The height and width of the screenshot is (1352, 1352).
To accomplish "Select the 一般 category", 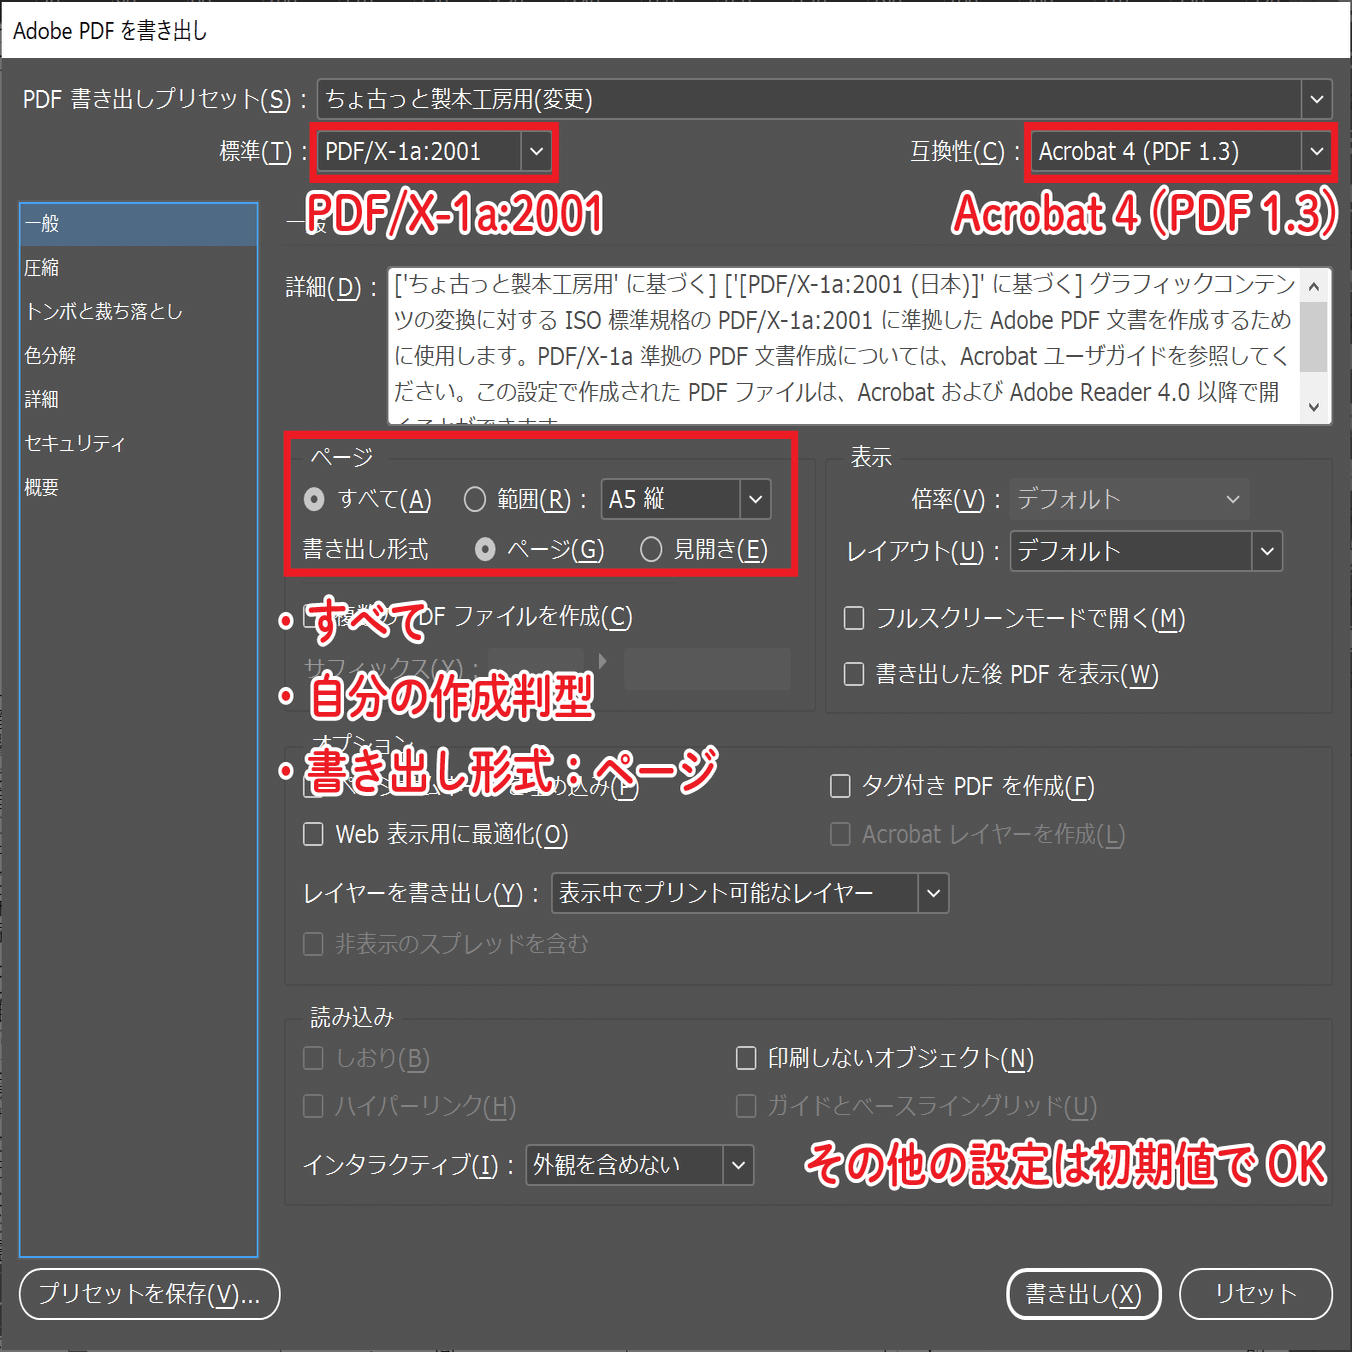I will 139,224.
